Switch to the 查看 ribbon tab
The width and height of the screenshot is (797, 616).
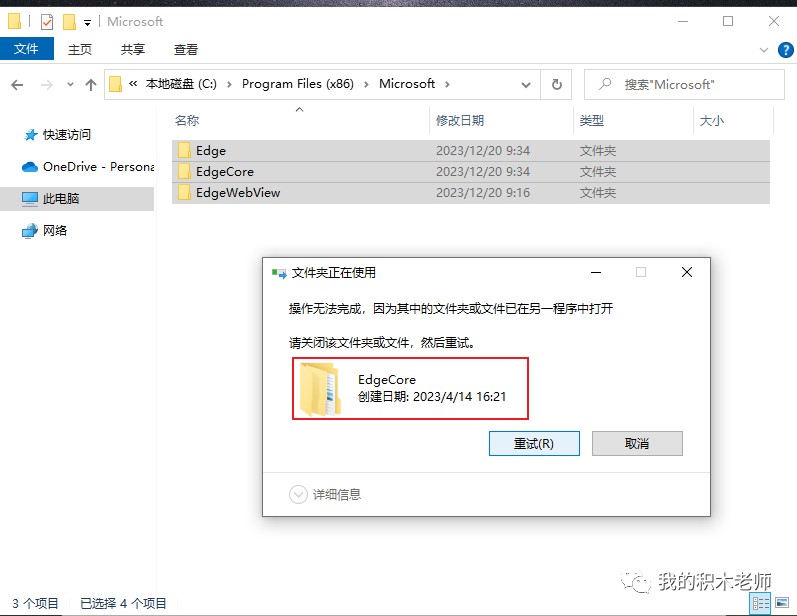pyautogui.click(x=186, y=49)
